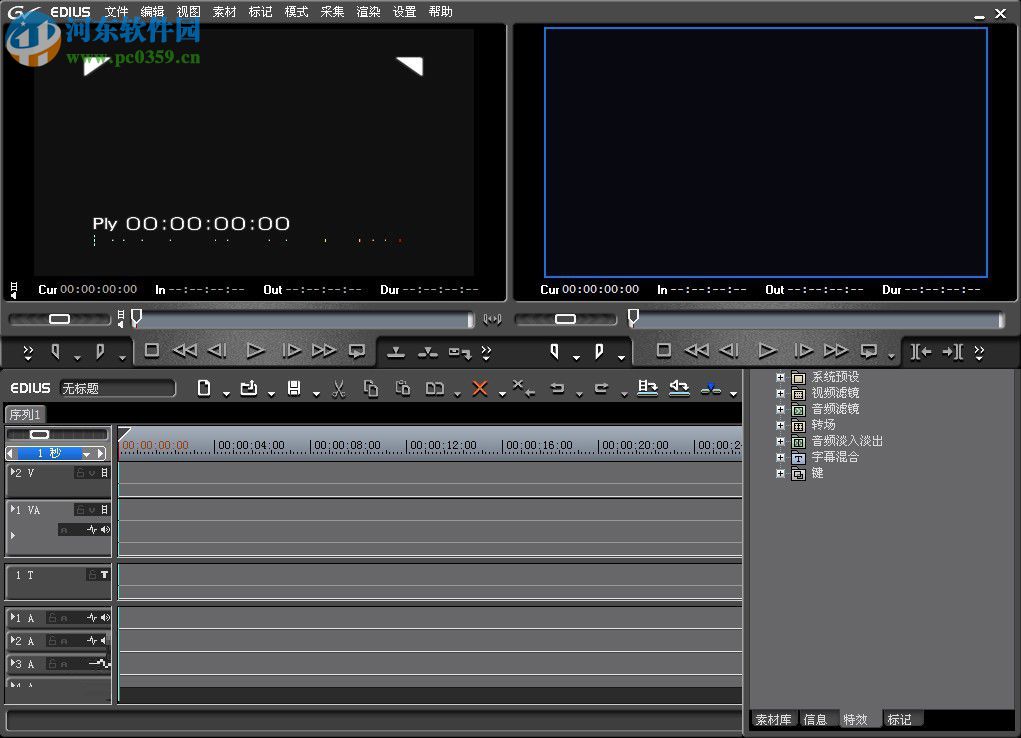Click the red X delete icon
Image resolution: width=1021 pixels, height=738 pixels.
click(480, 389)
